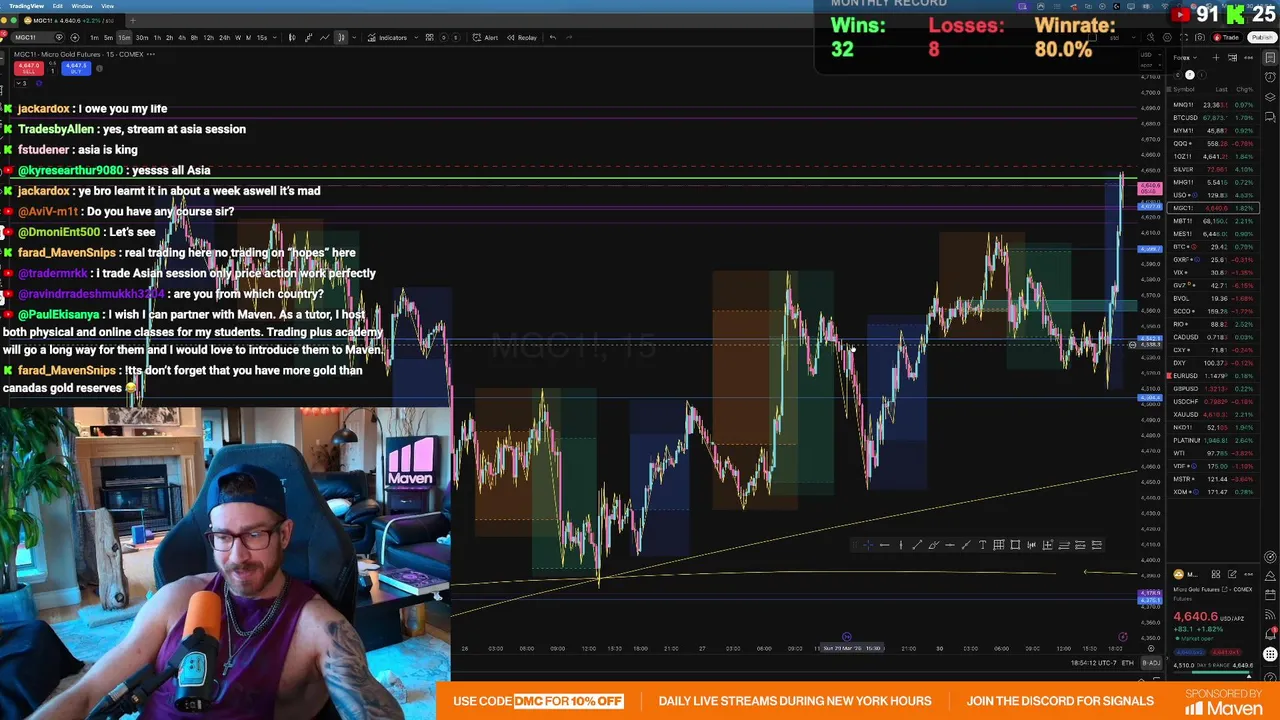Select SILVER row in the watchlist
Viewport: 1280px width, 720px height.
click(1213, 169)
